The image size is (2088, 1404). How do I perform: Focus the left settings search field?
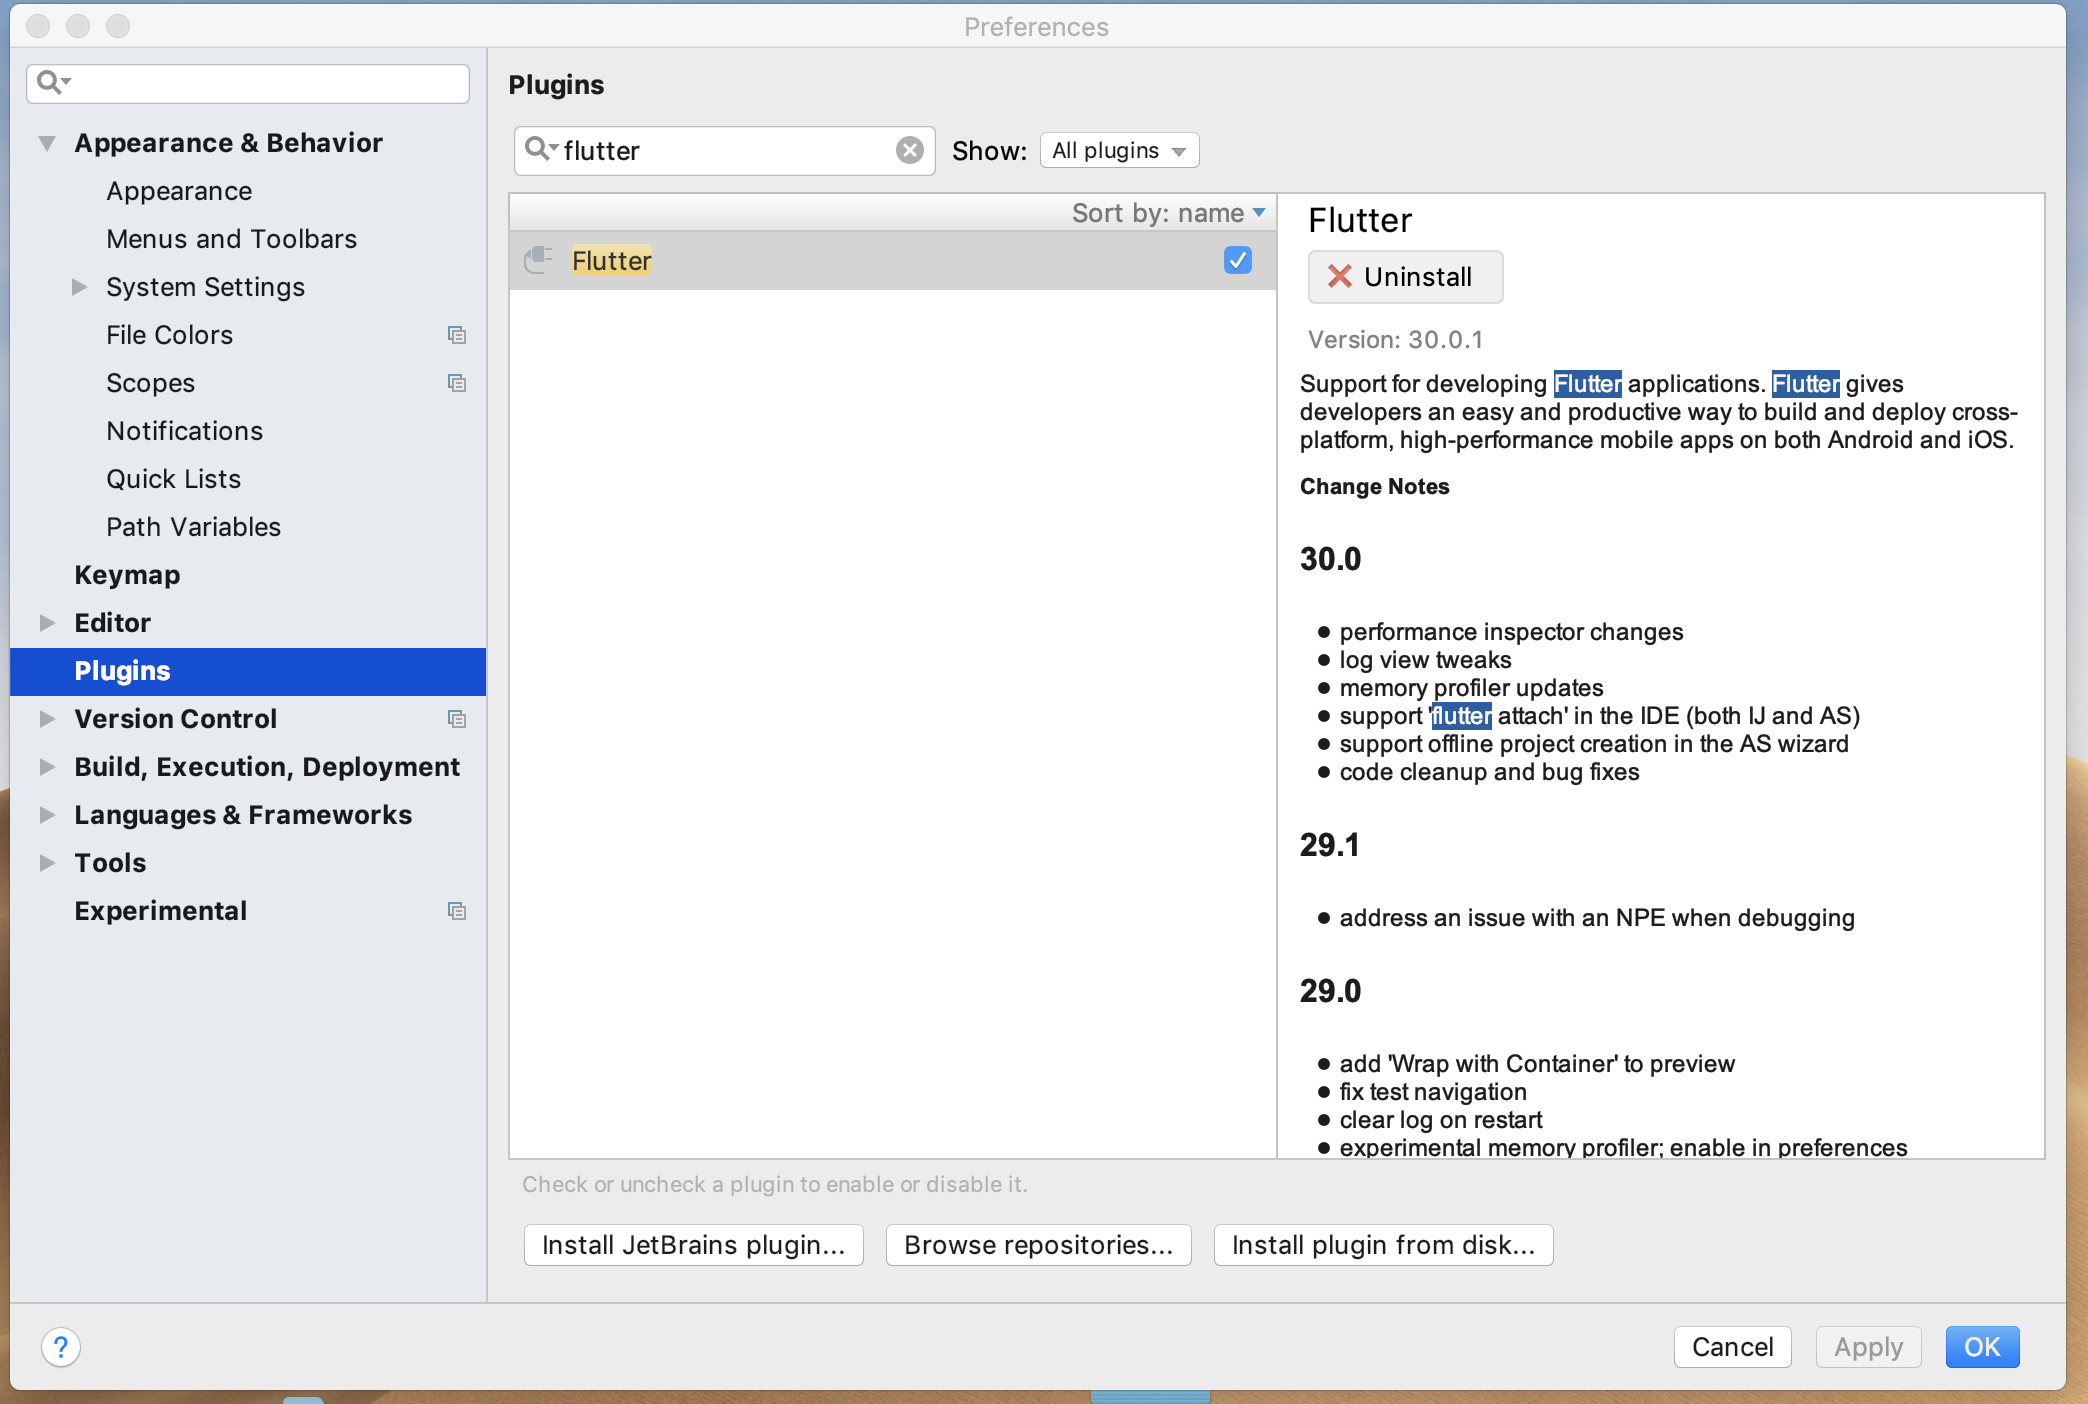248,83
